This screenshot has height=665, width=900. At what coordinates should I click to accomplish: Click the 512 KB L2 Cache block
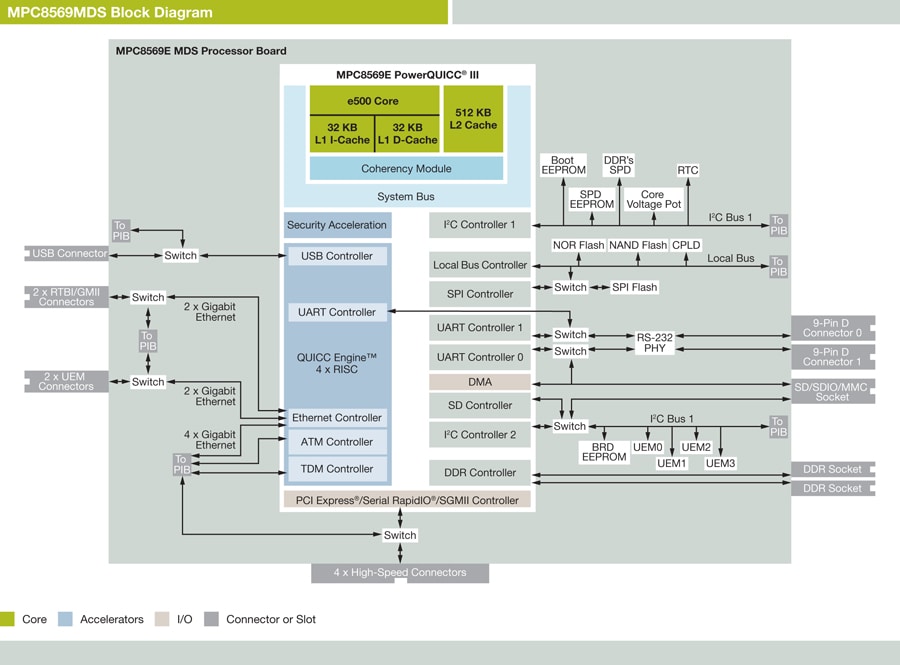click(472, 121)
